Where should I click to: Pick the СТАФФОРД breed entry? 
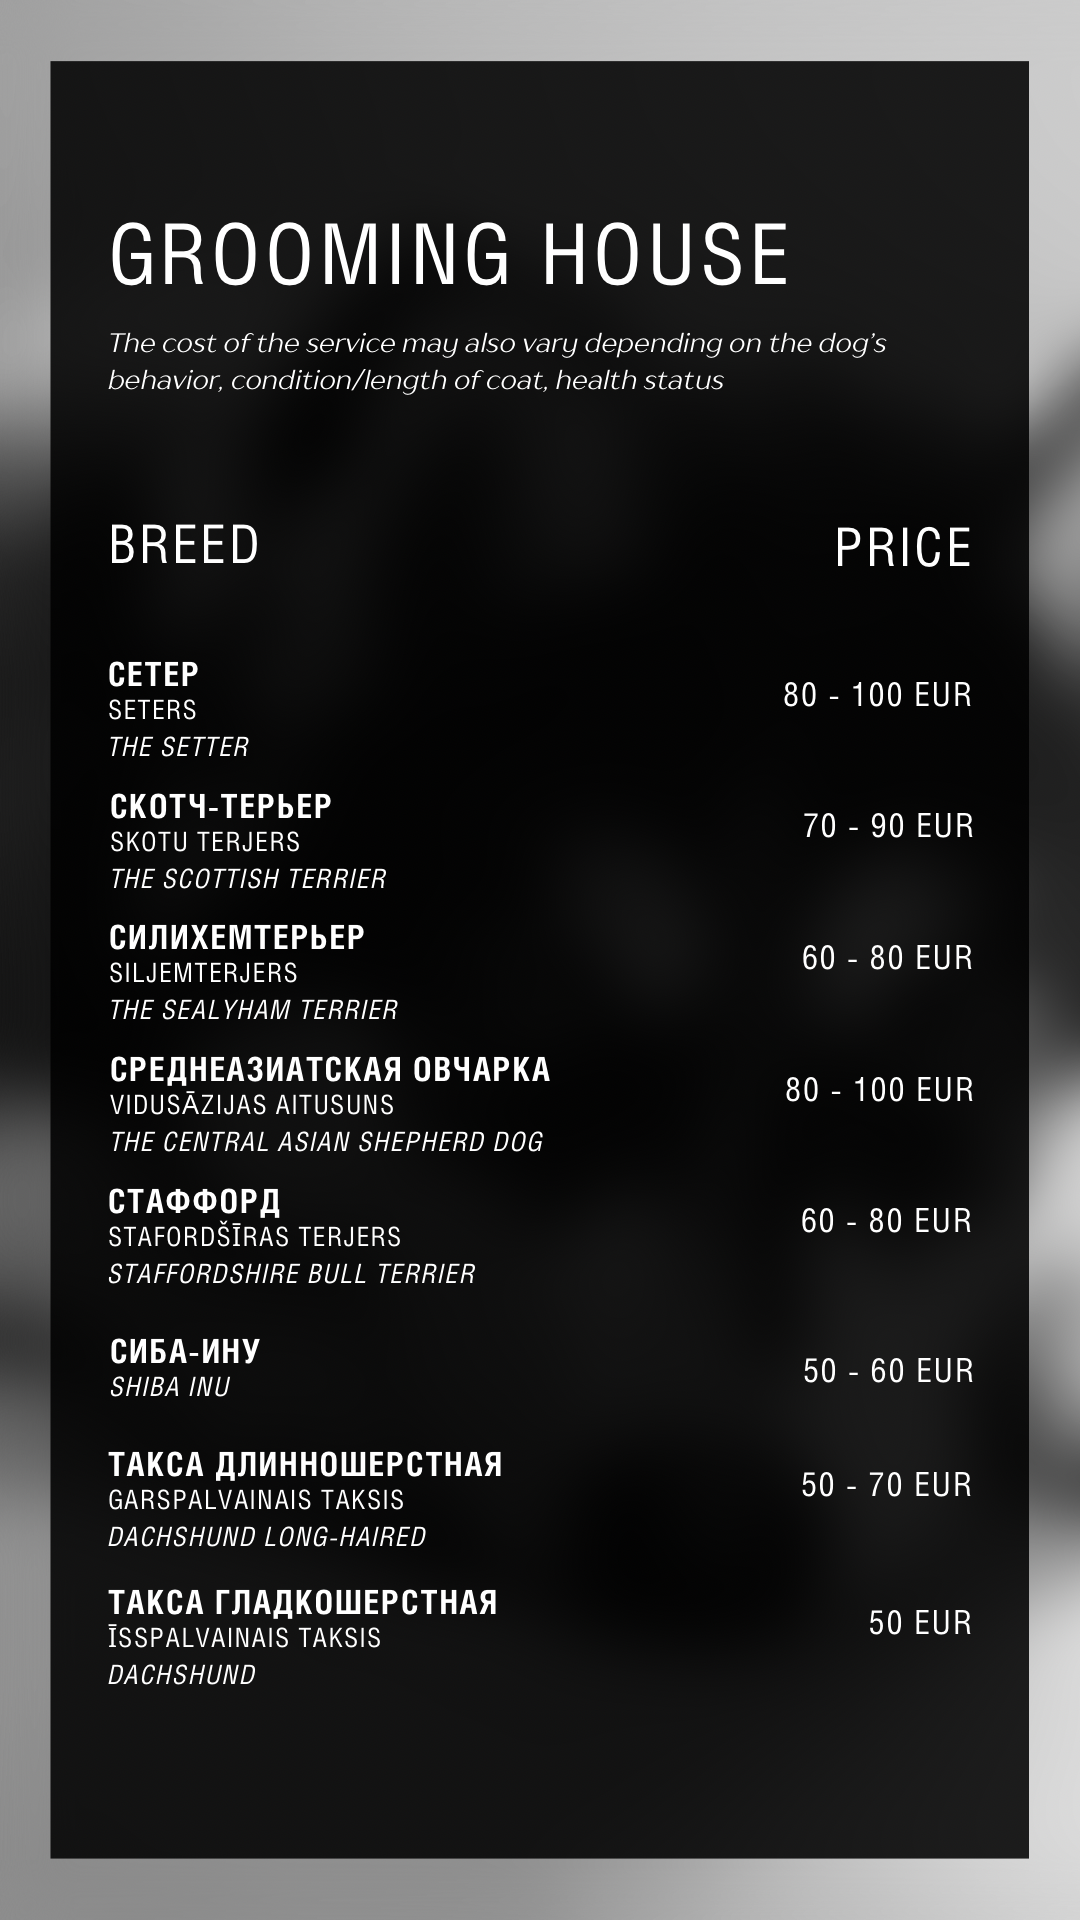coord(195,1201)
